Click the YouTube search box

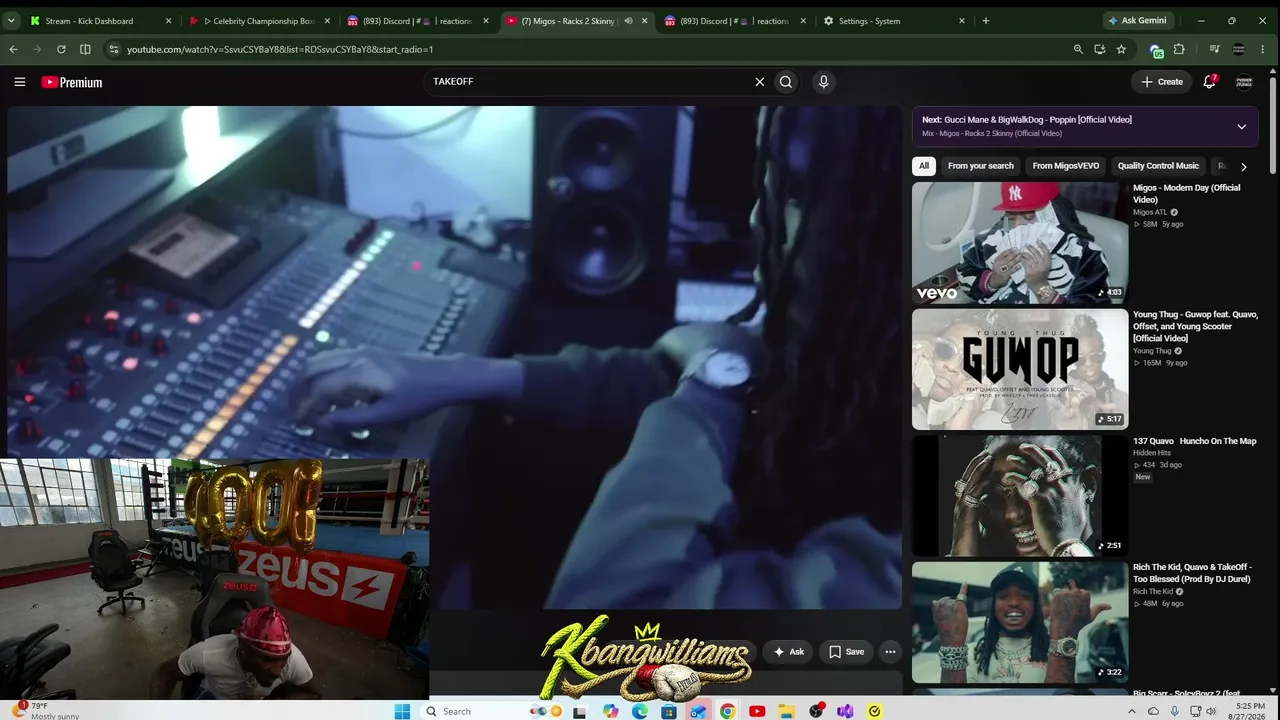click(x=590, y=82)
